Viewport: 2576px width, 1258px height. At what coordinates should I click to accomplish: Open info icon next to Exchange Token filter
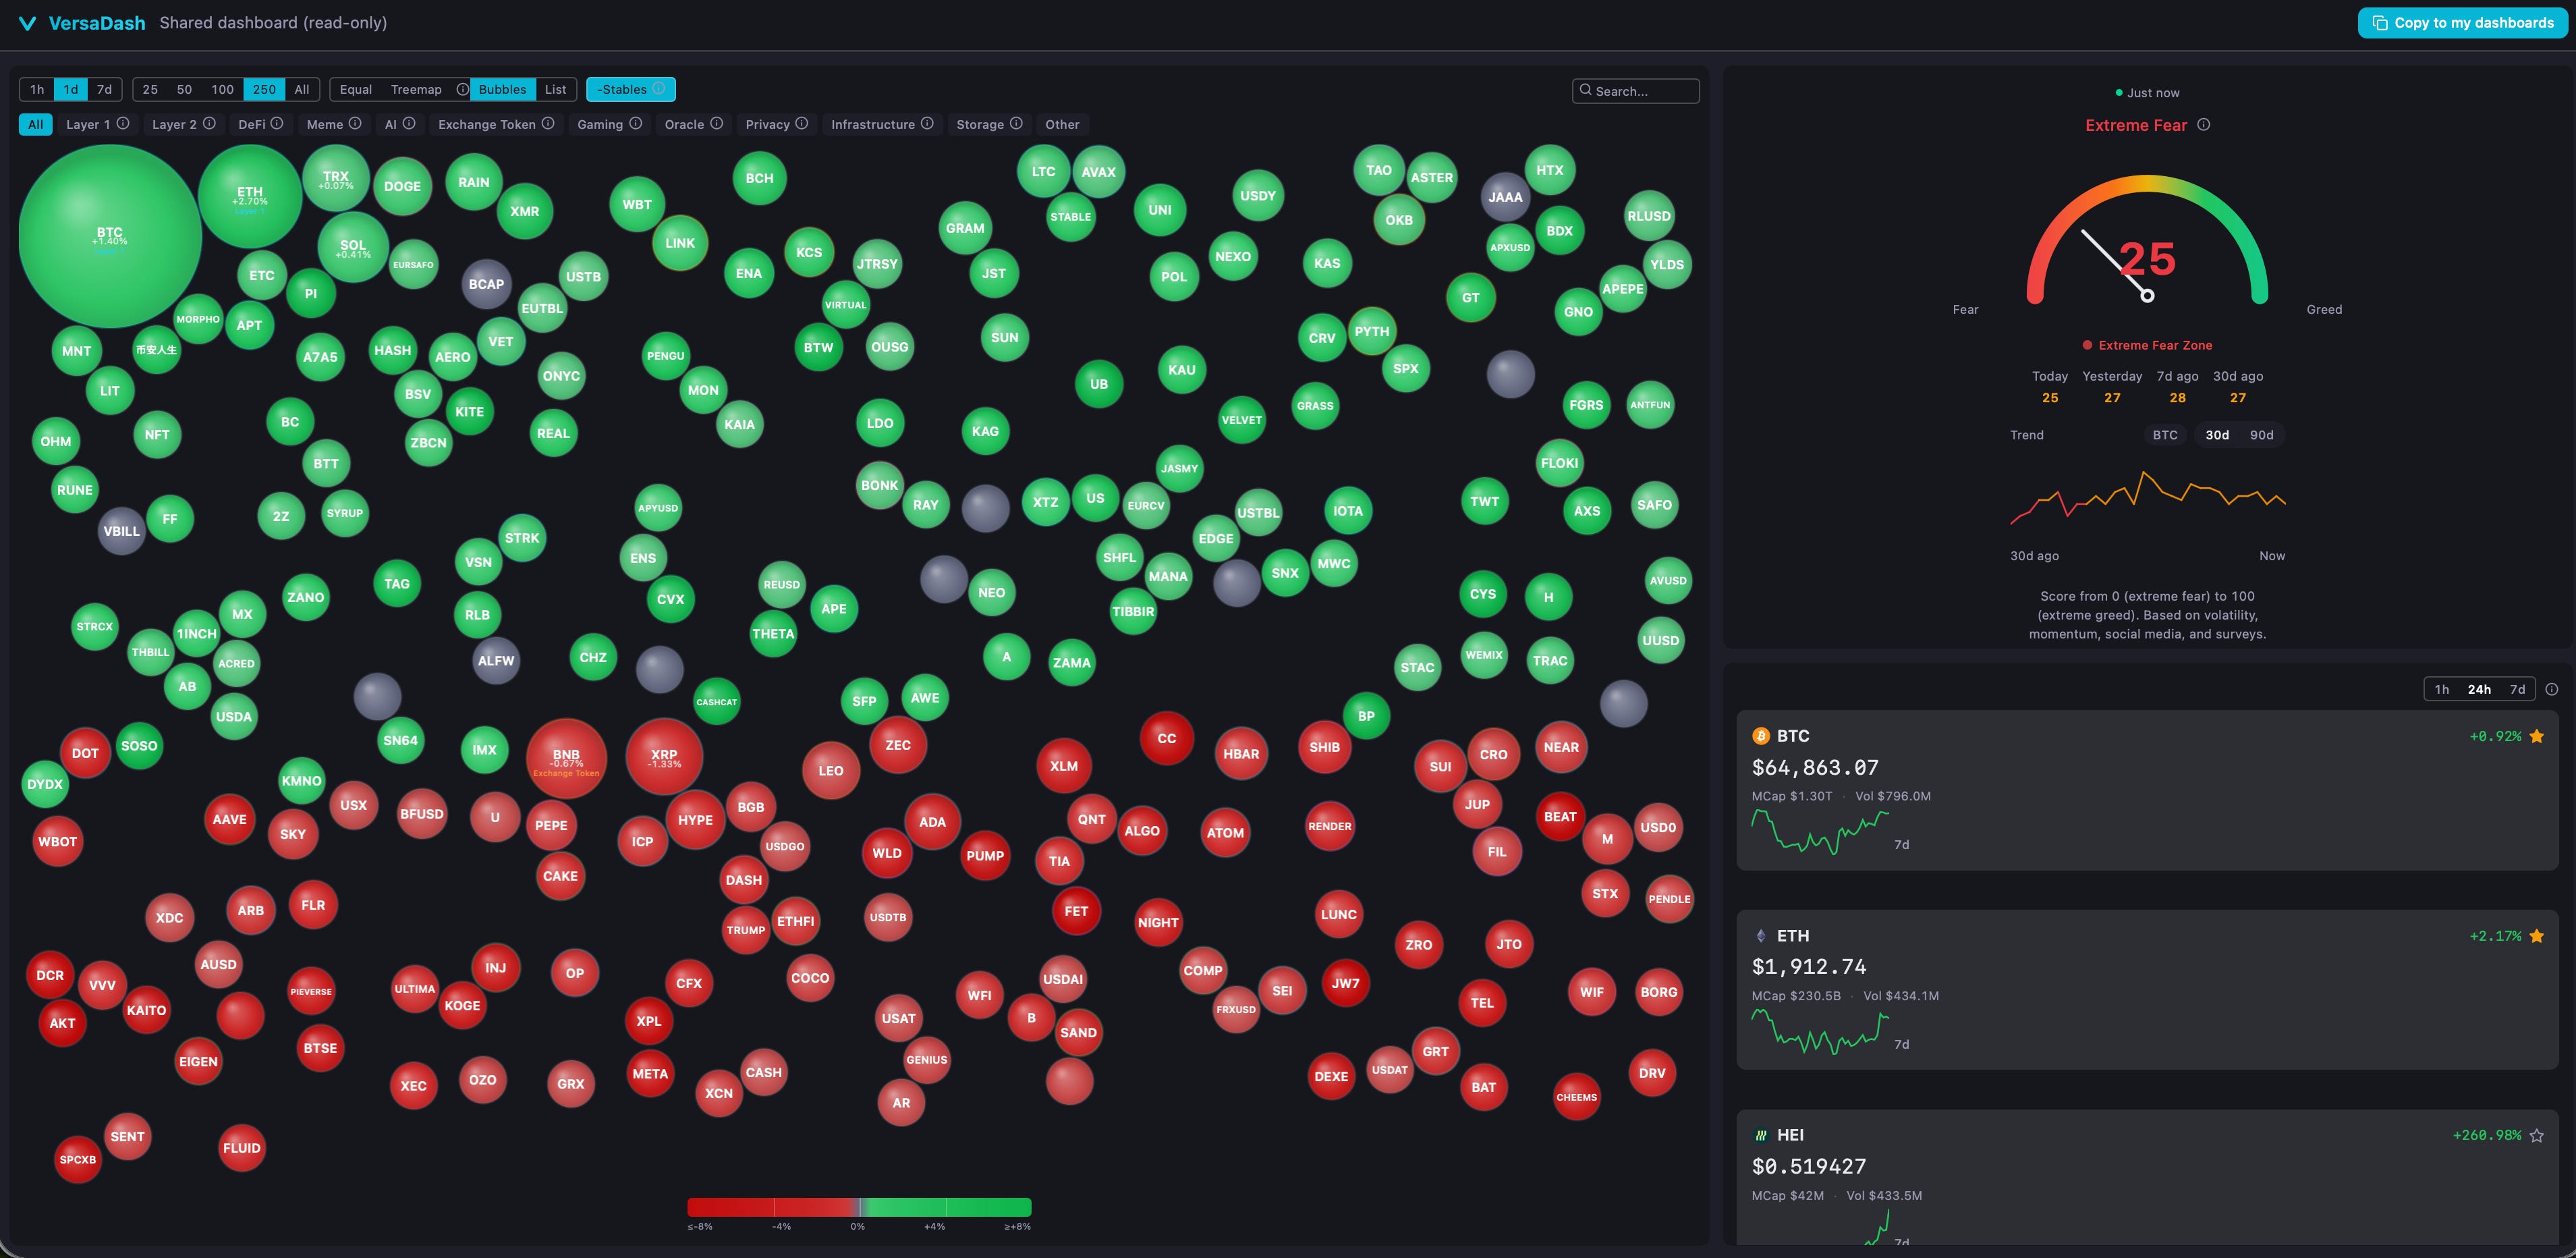click(x=548, y=123)
